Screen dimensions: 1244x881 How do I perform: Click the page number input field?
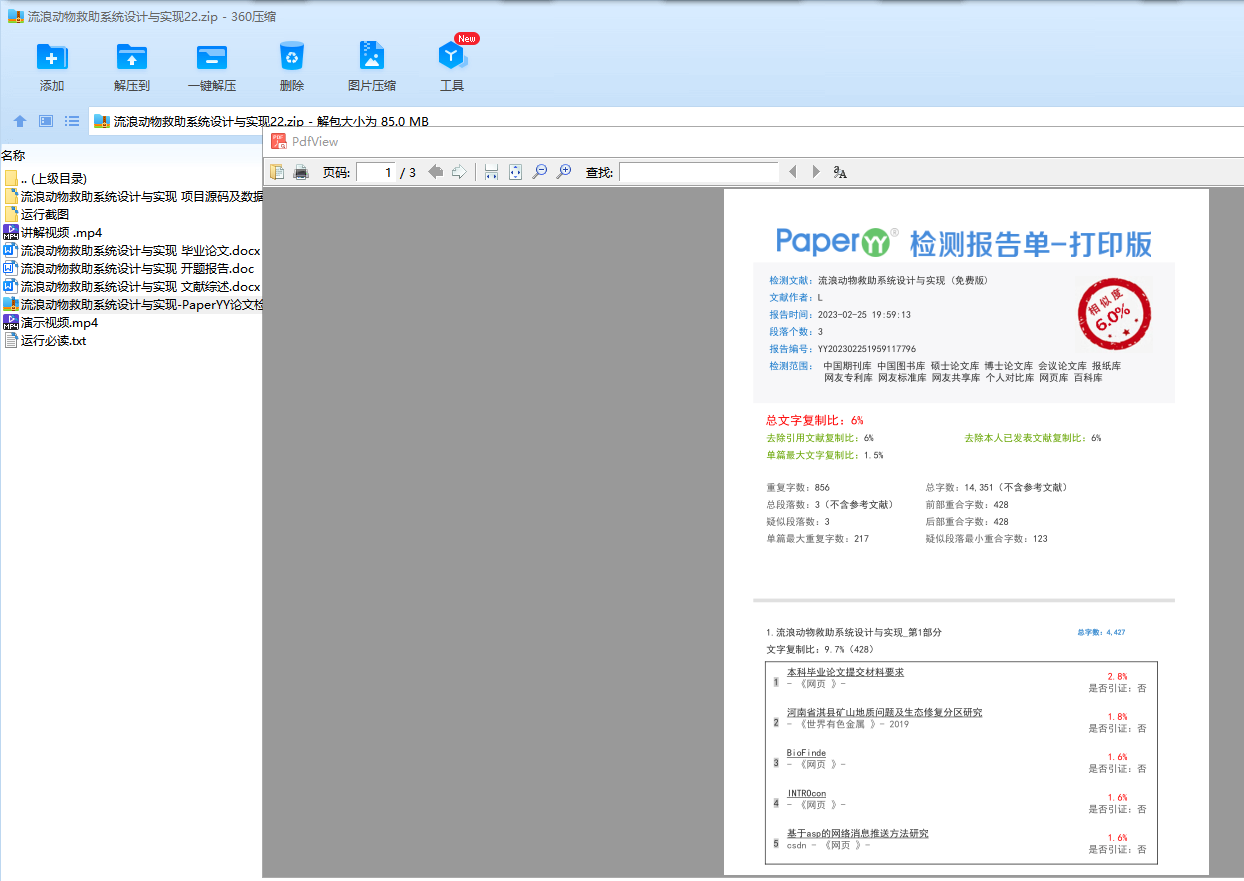coord(375,172)
